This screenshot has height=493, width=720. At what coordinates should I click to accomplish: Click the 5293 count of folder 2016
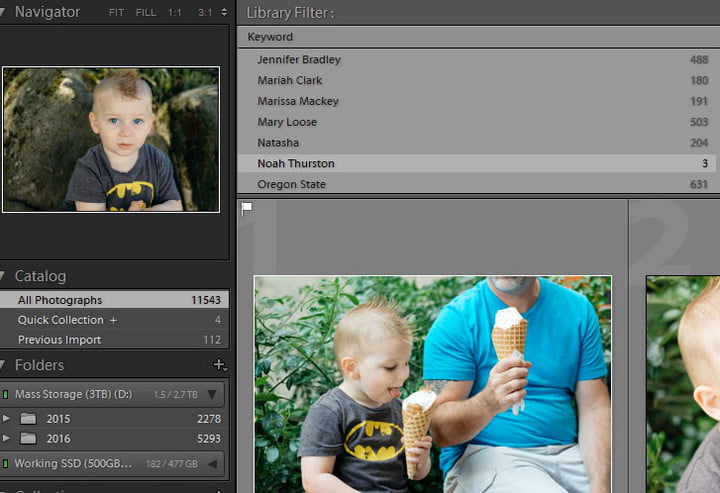pyautogui.click(x=209, y=438)
